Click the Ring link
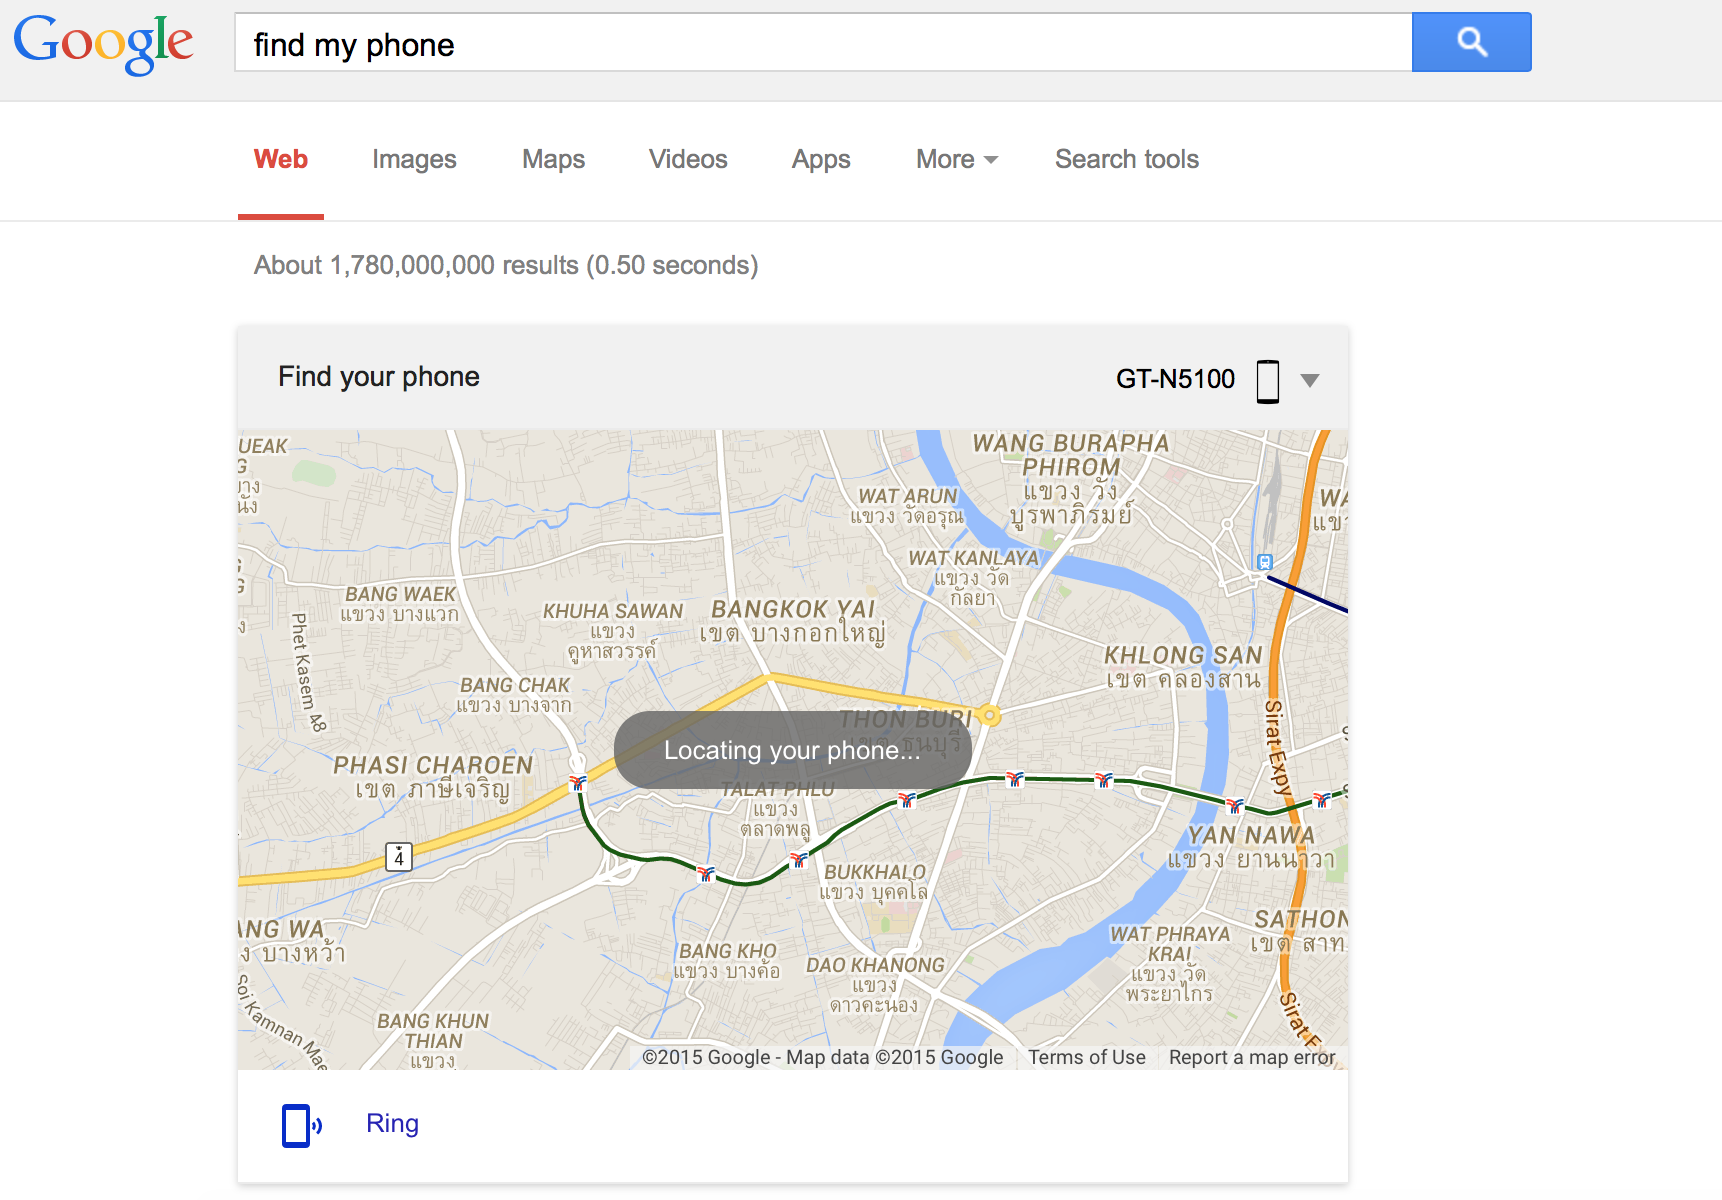 pyautogui.click(x=392, y=1124)
